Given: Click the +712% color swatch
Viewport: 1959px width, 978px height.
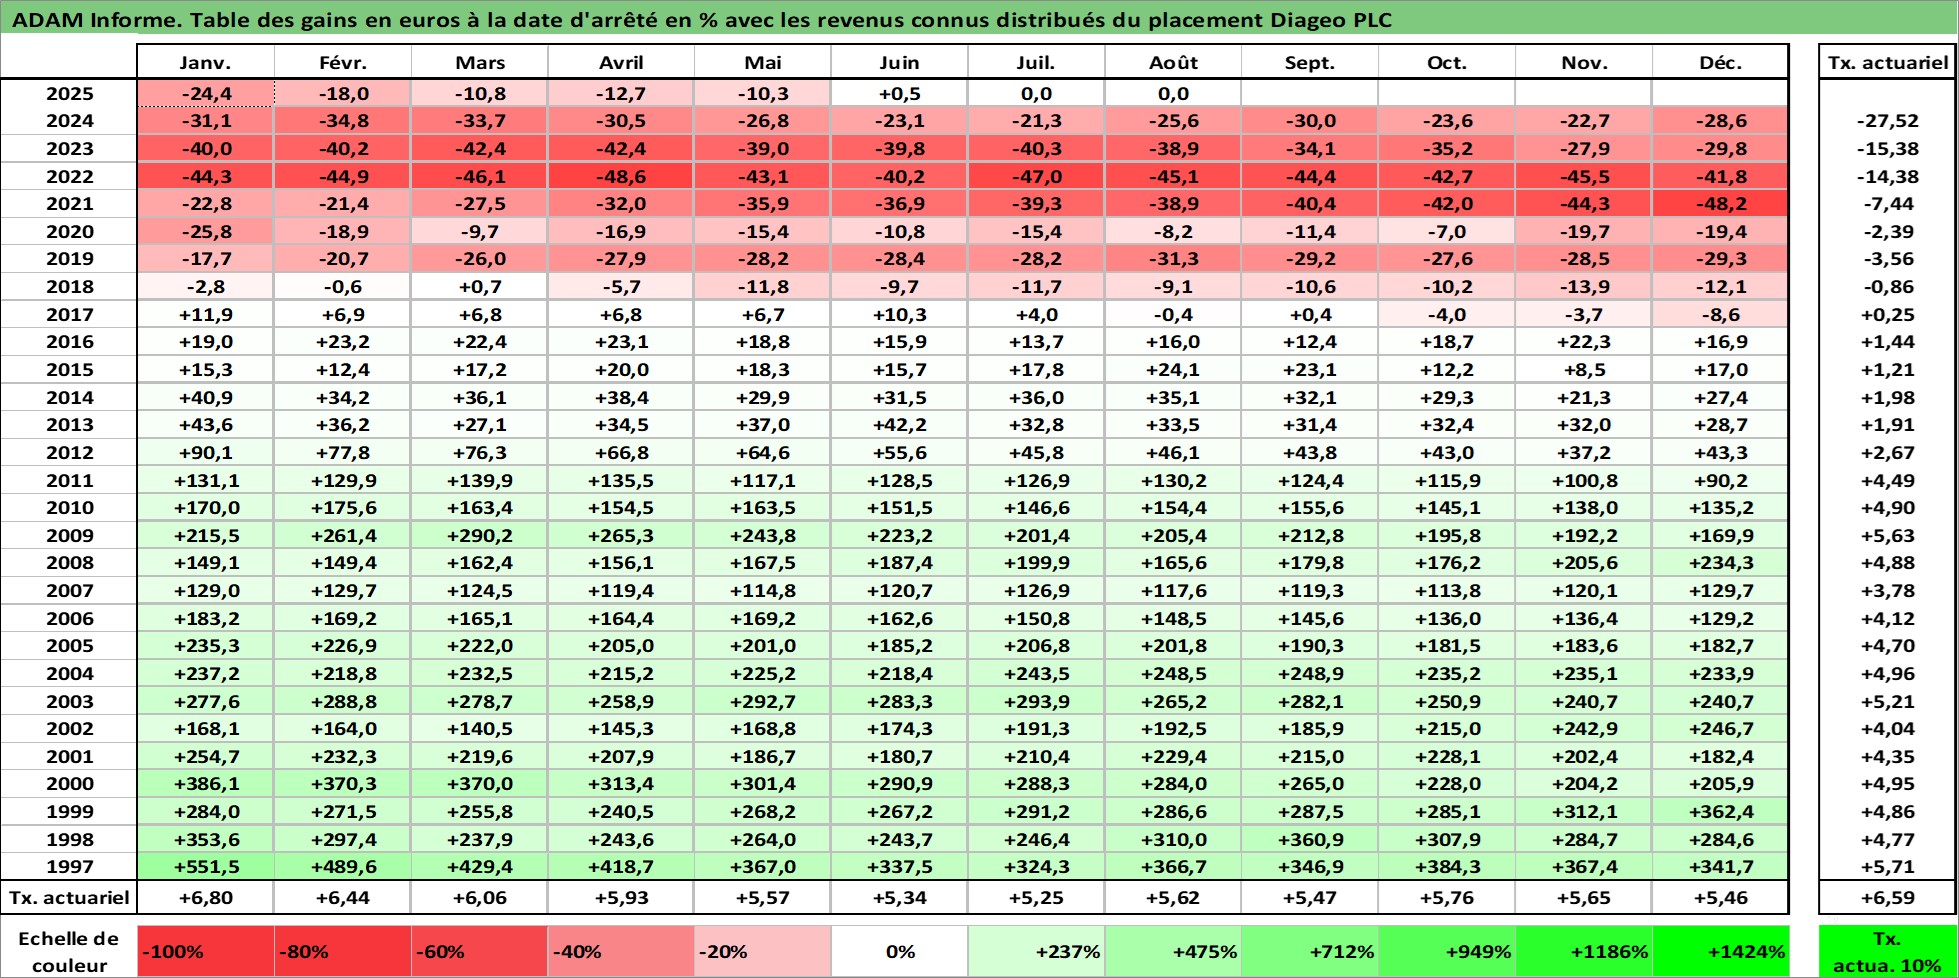Looking at the screenshot, I should pos(1310,951).
